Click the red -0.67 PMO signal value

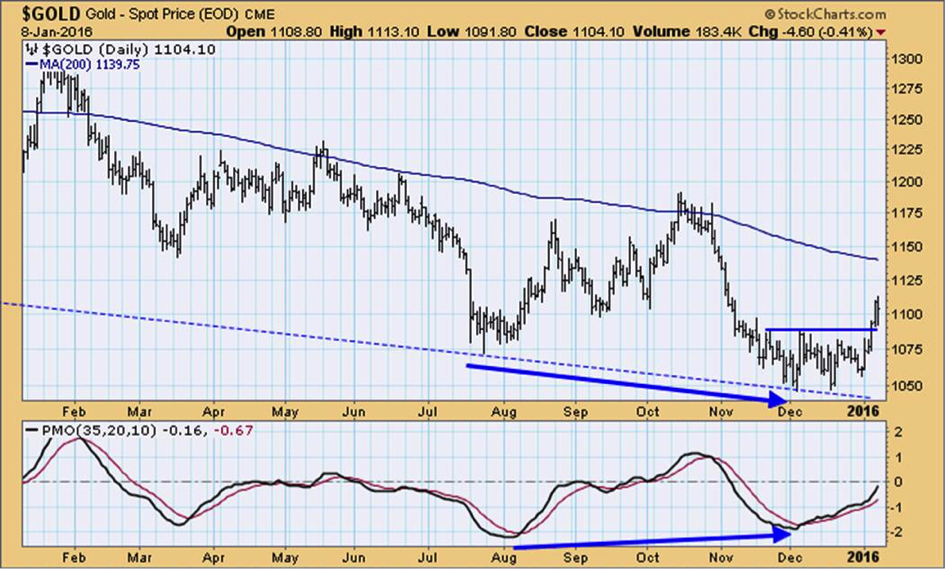[233, 431]
